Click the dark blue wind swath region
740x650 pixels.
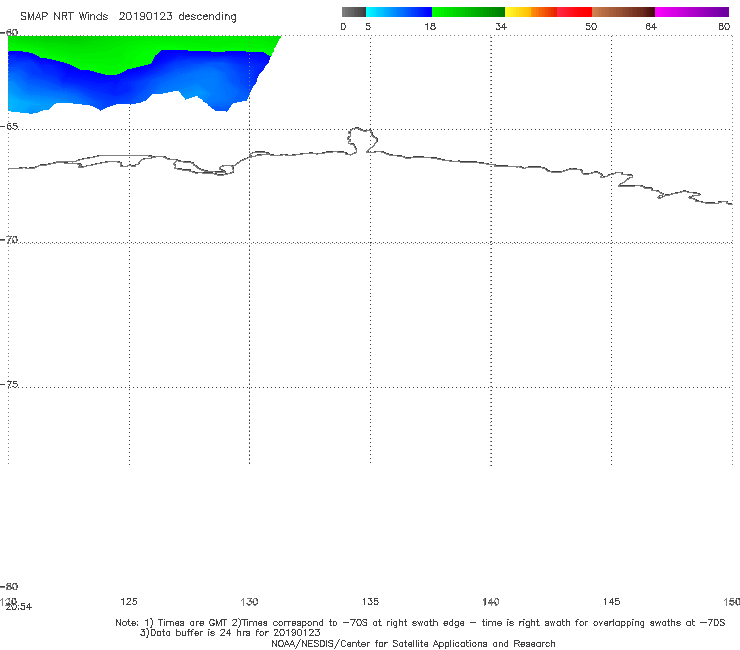(x=142, y=83)
